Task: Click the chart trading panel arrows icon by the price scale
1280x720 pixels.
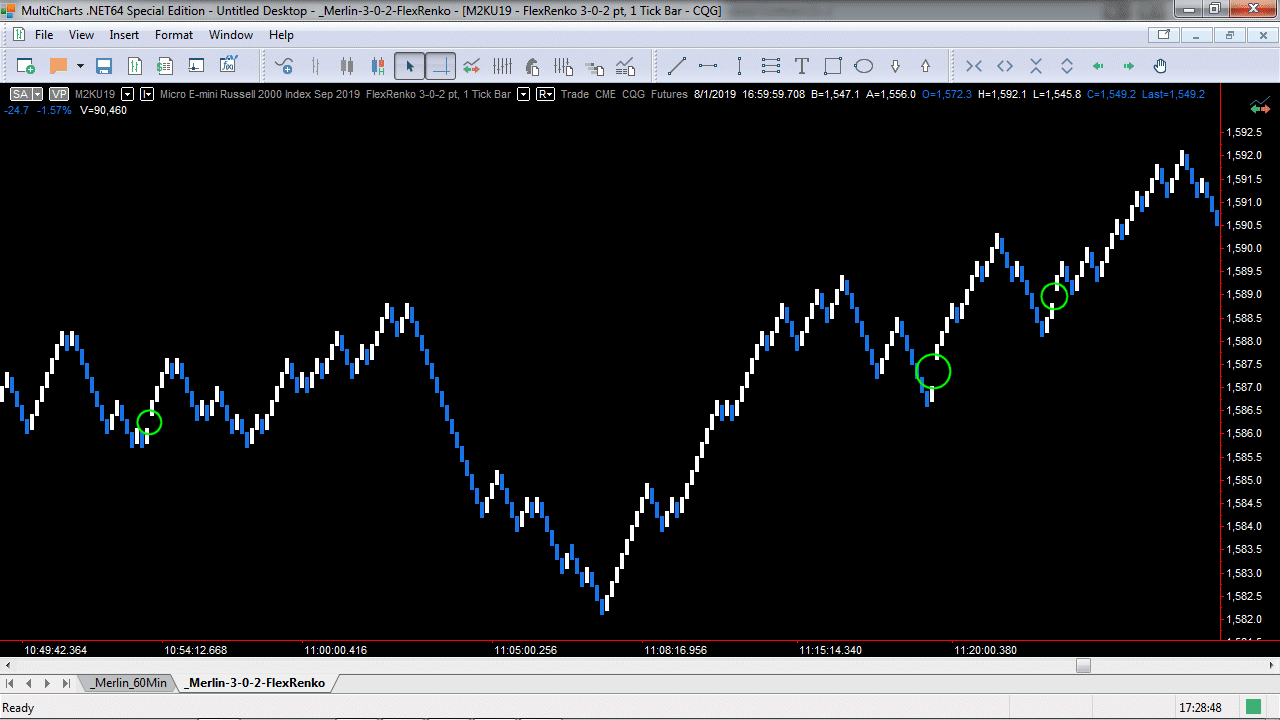Action: 1258,106
